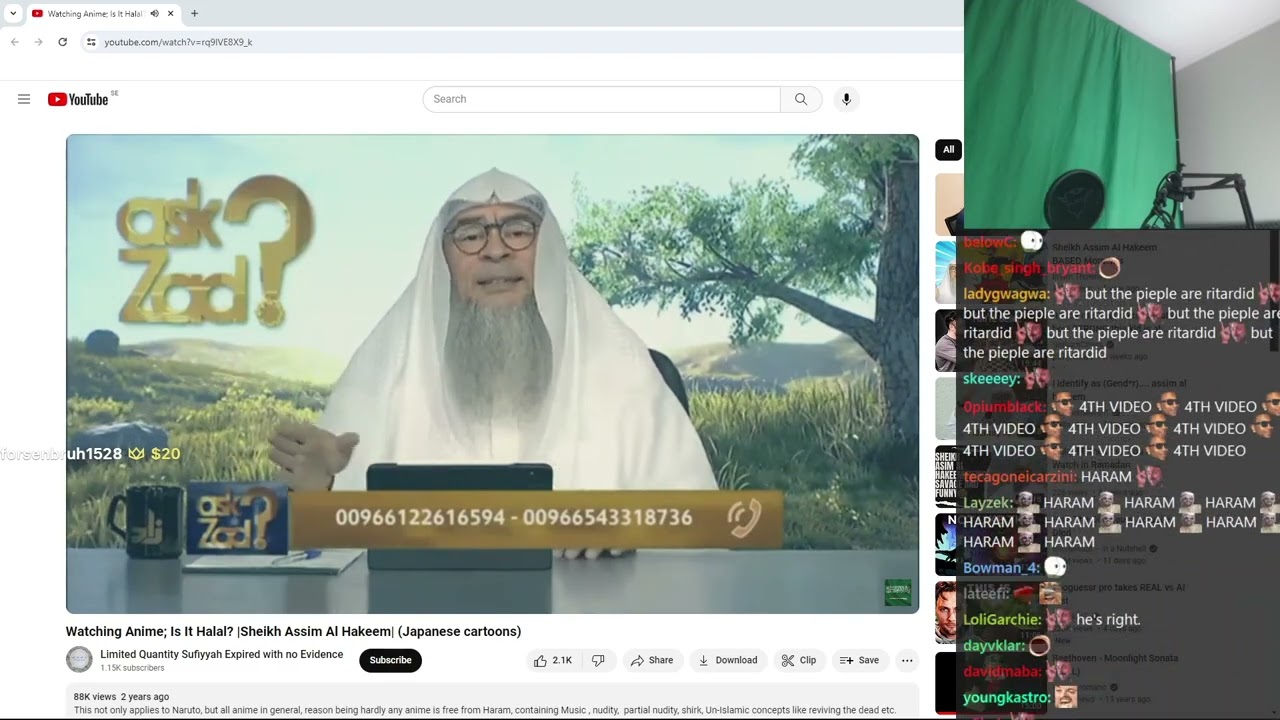This screenshot has width=1280, height=720.
Task: Share this video
Action: click(652, 660)
